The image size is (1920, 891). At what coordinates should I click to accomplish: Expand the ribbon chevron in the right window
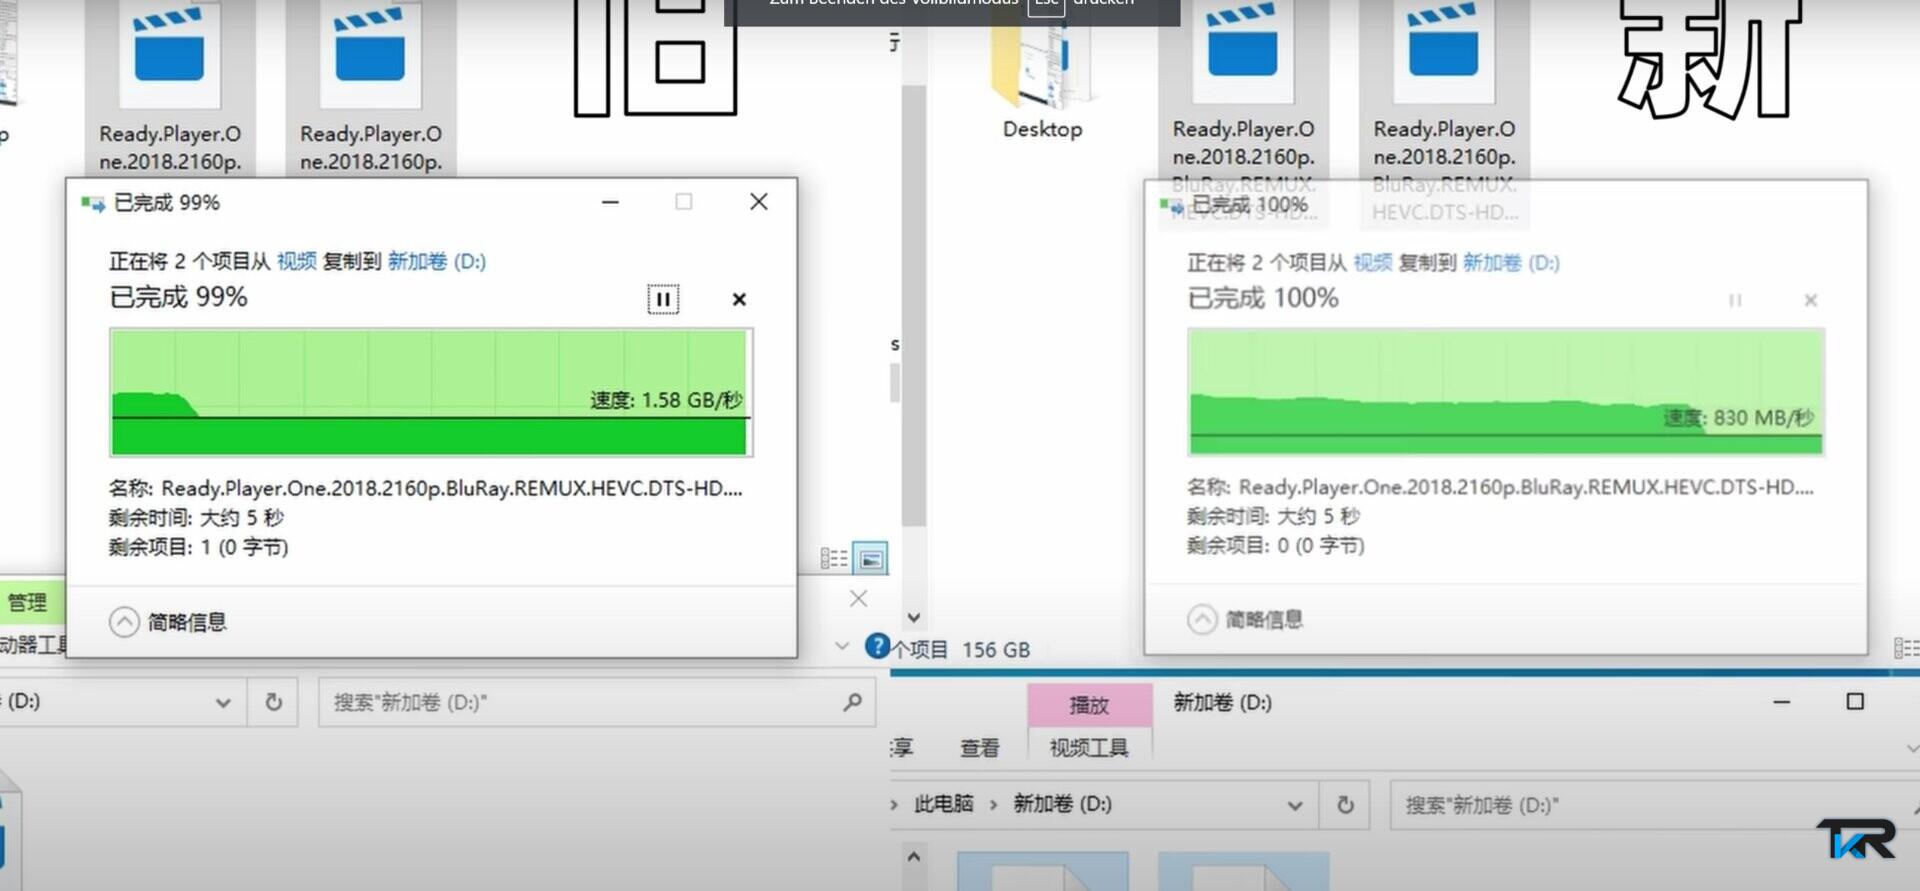click(x=1912, y=748)
